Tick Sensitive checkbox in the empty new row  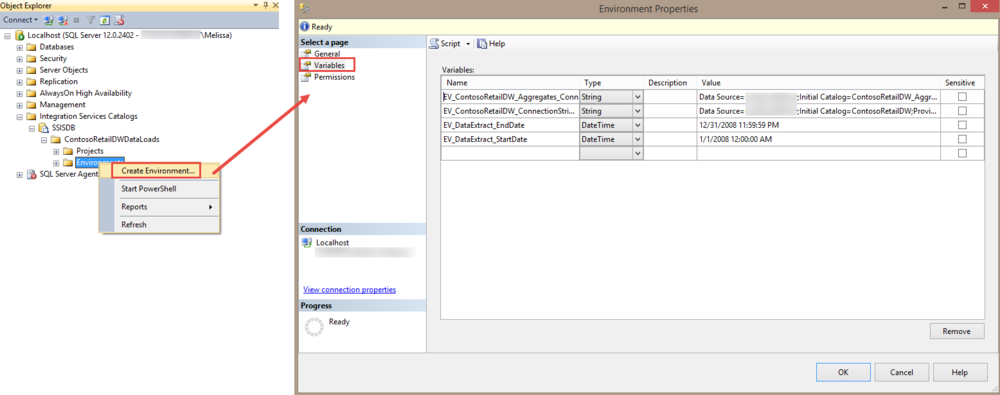click(x=962, y=153)
